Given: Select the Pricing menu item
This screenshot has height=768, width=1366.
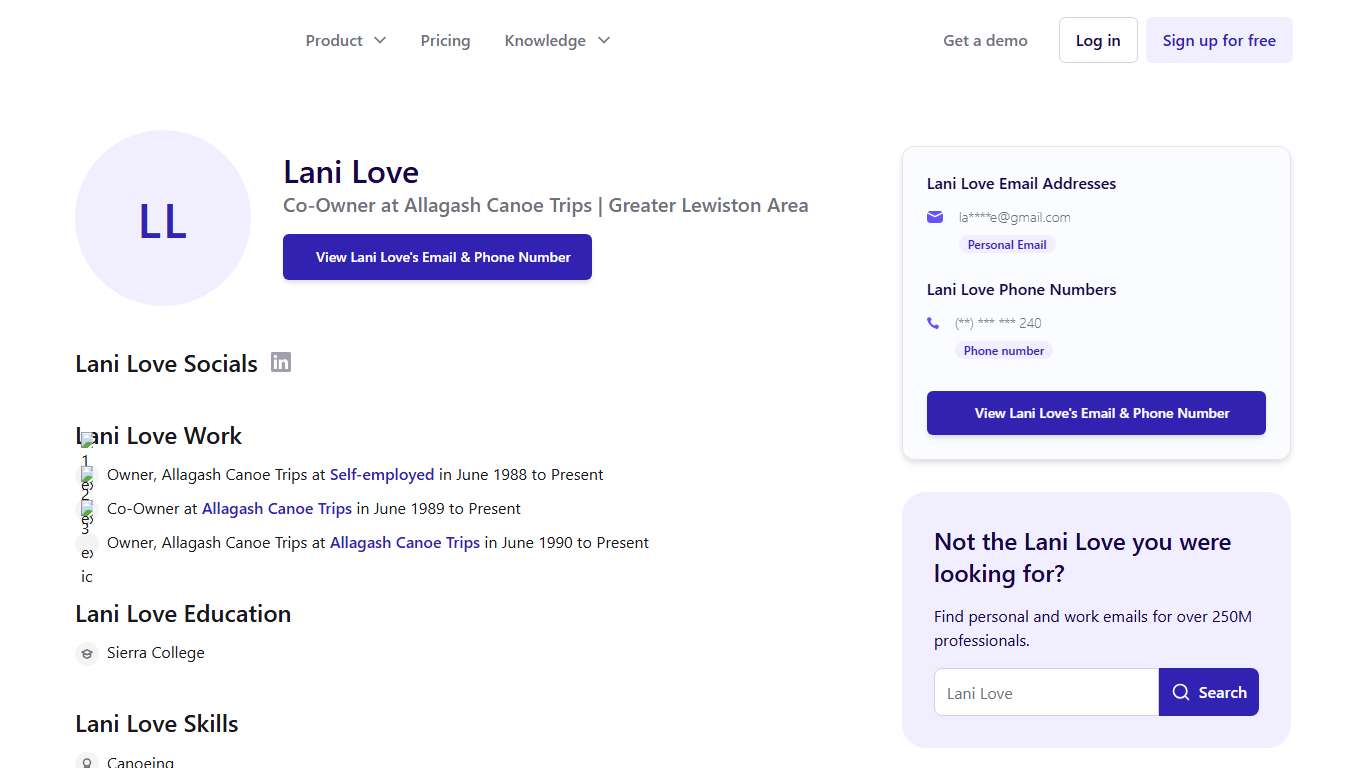Looking at the screenshot, I should [x=445, y=40].
